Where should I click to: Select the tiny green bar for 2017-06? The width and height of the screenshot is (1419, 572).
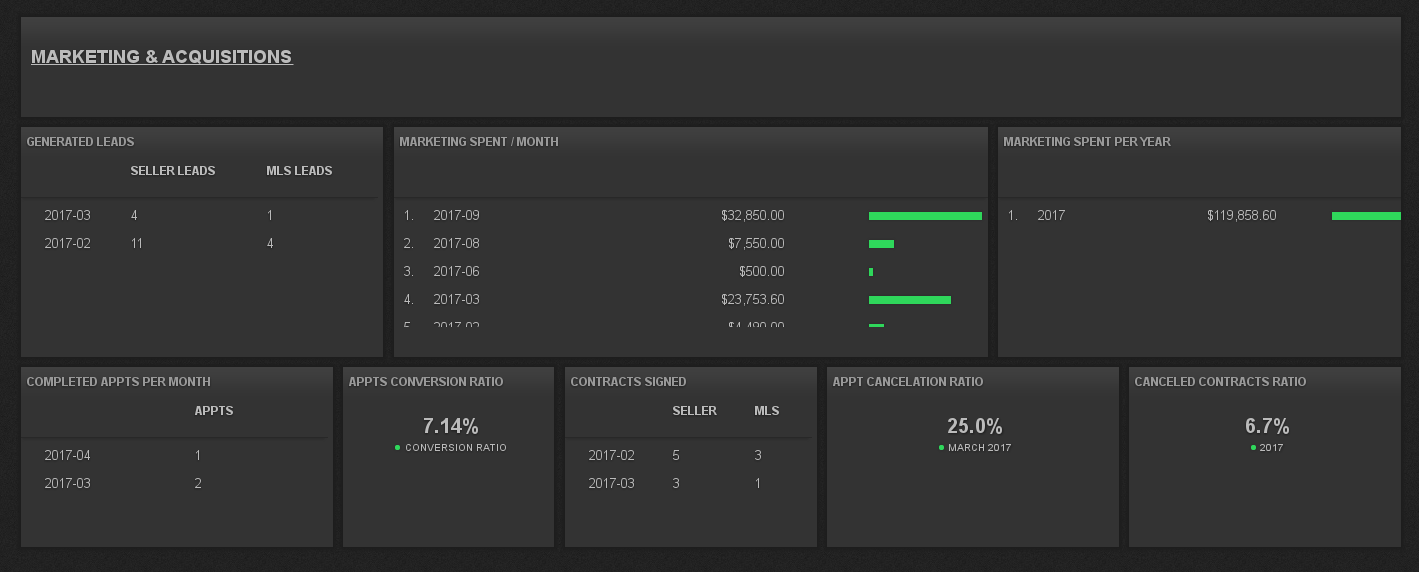pyautogui.click(x=871, y=272)
